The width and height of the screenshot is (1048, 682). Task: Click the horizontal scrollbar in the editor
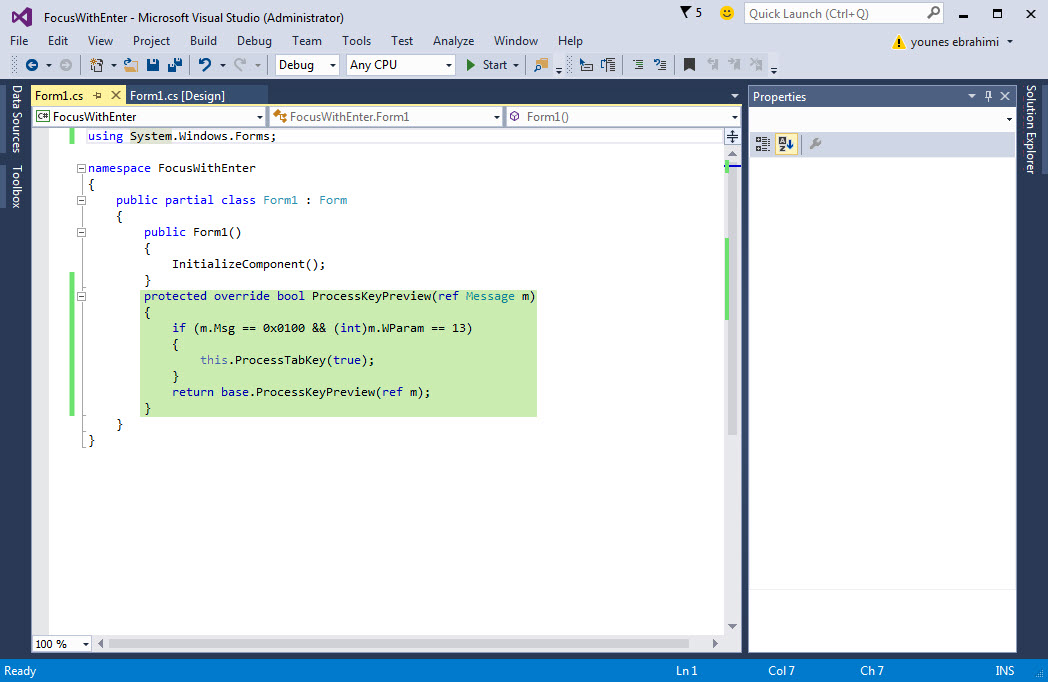tap(400, 644)
